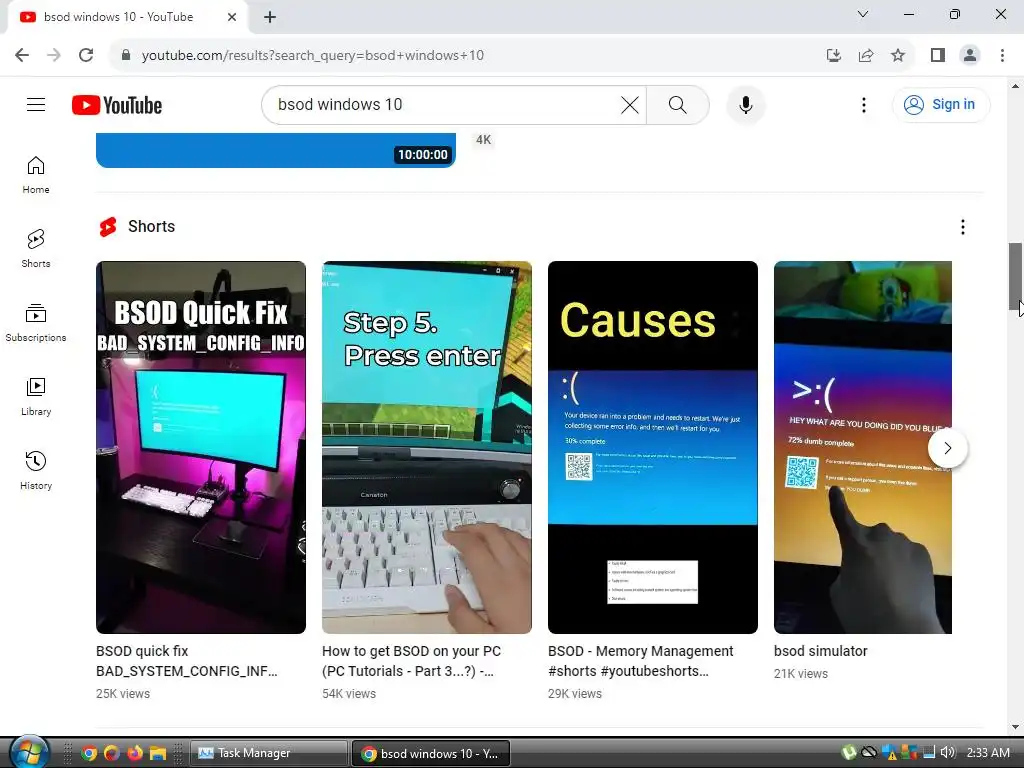Open Home in the sidebar
Screen dimensions: 1024x768
[x=36, y=175]
